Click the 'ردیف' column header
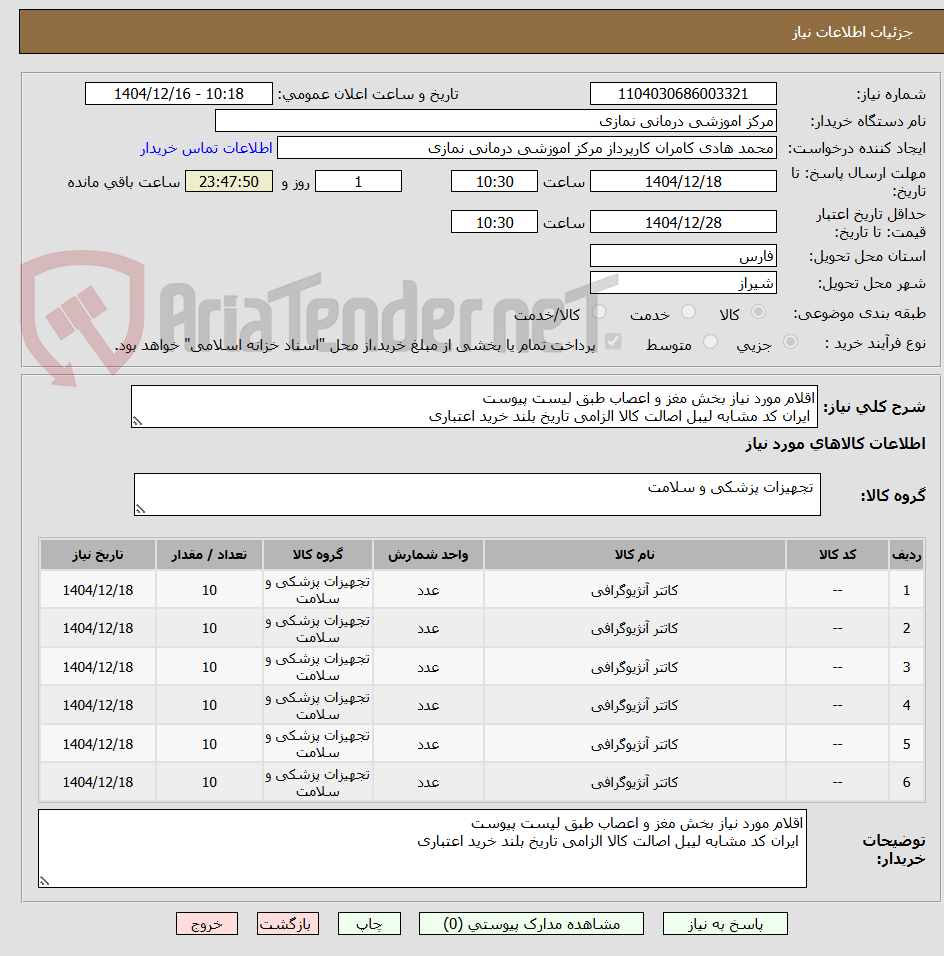Viewport: 944px width, 956px height. pyautogui.click(x=906, y=554)
